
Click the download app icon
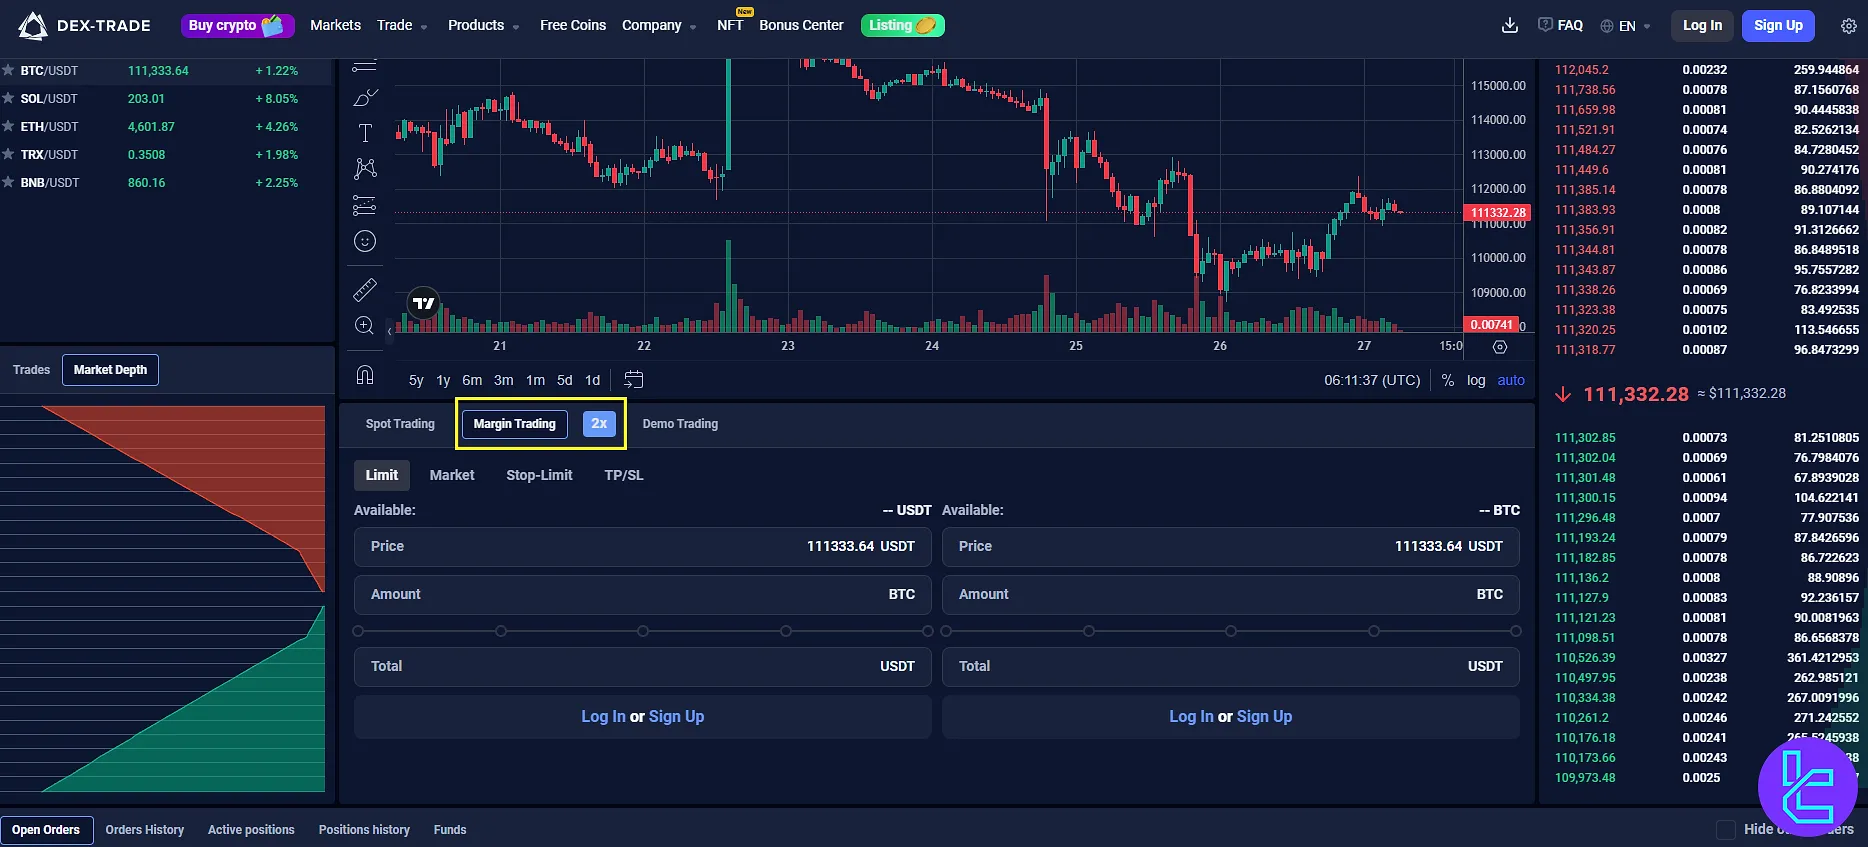(1510, 25)
